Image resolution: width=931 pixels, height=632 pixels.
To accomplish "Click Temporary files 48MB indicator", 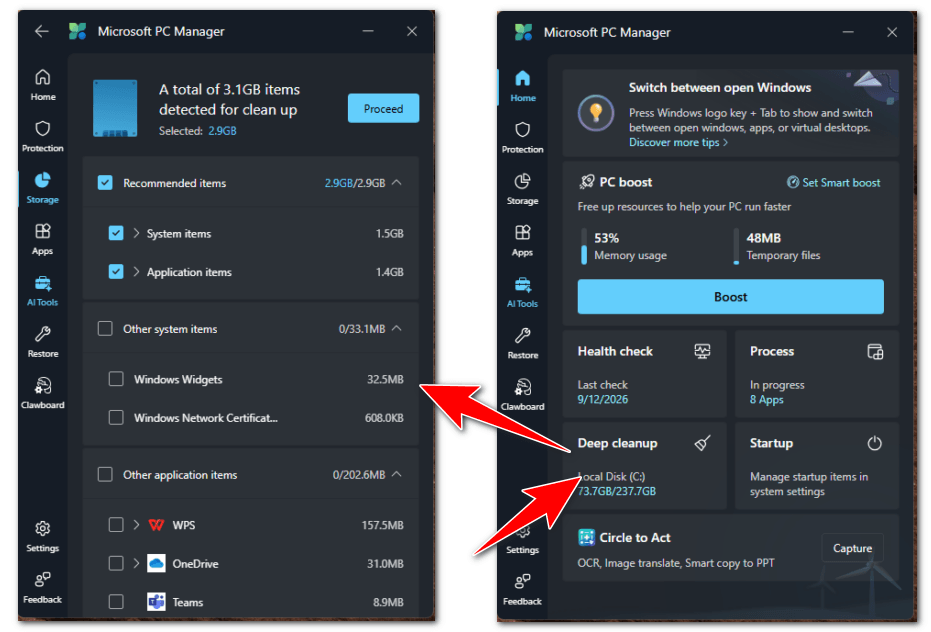I will point(777,246).
